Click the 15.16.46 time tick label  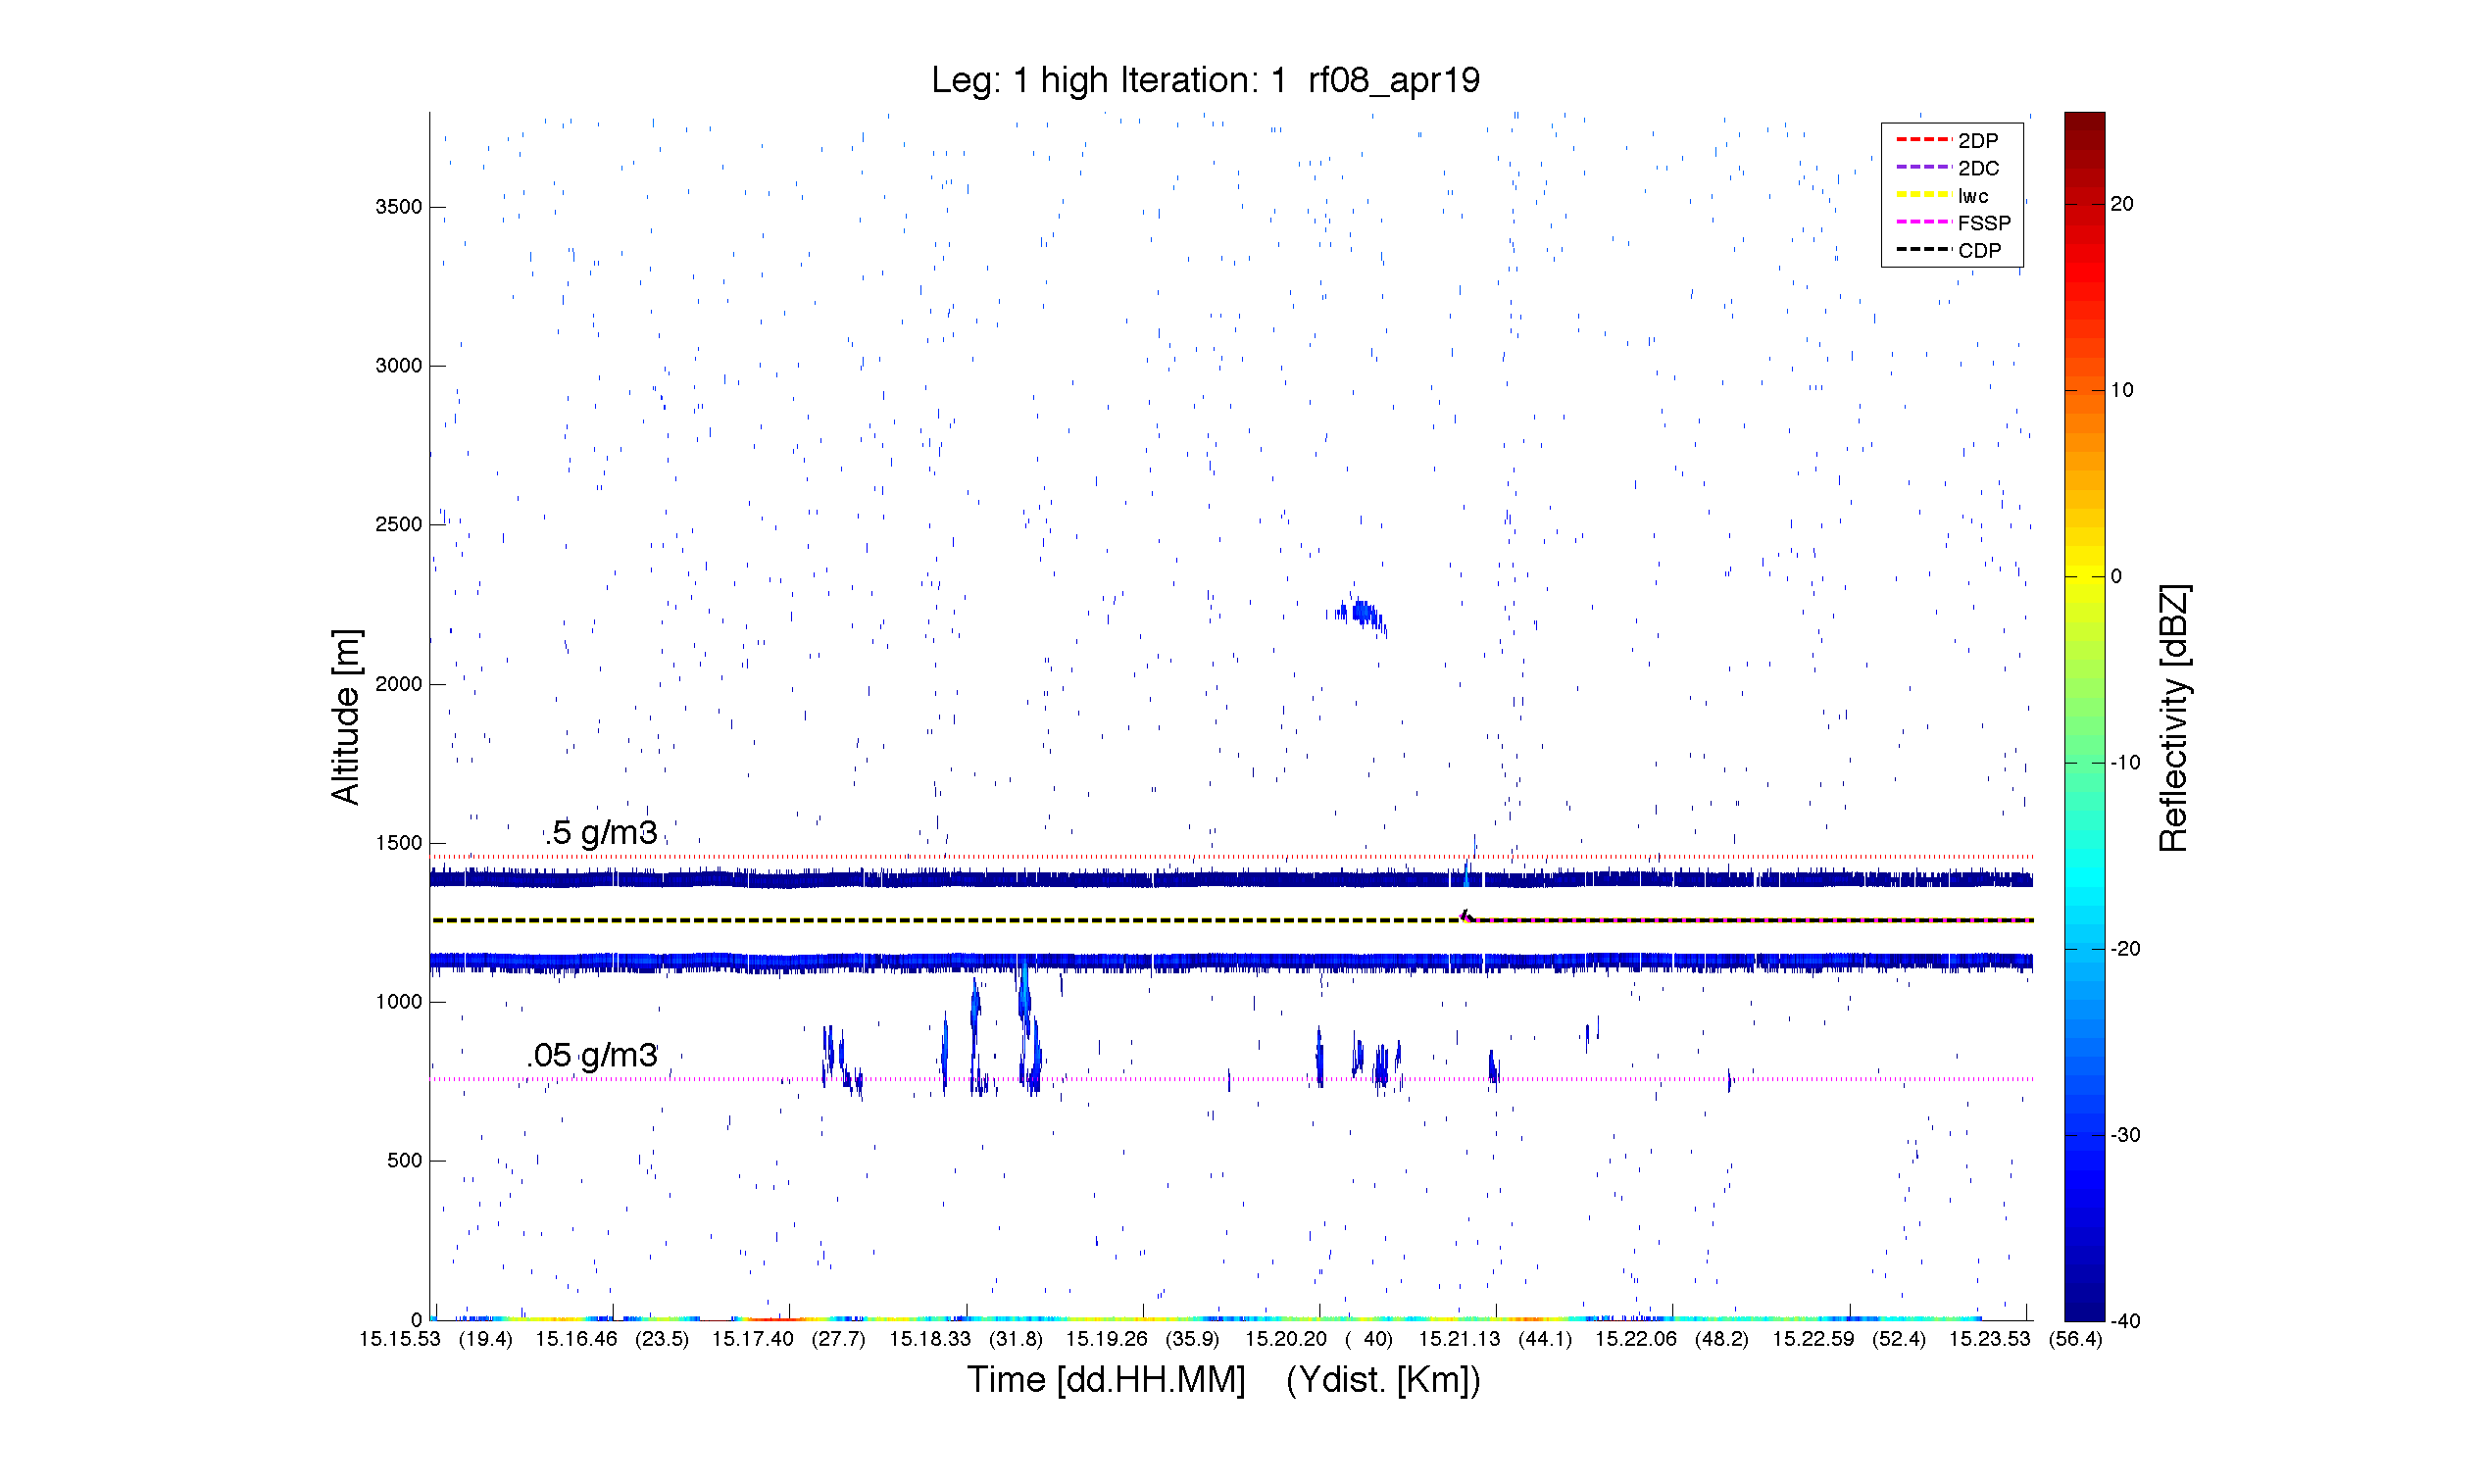click(576, 1339)
